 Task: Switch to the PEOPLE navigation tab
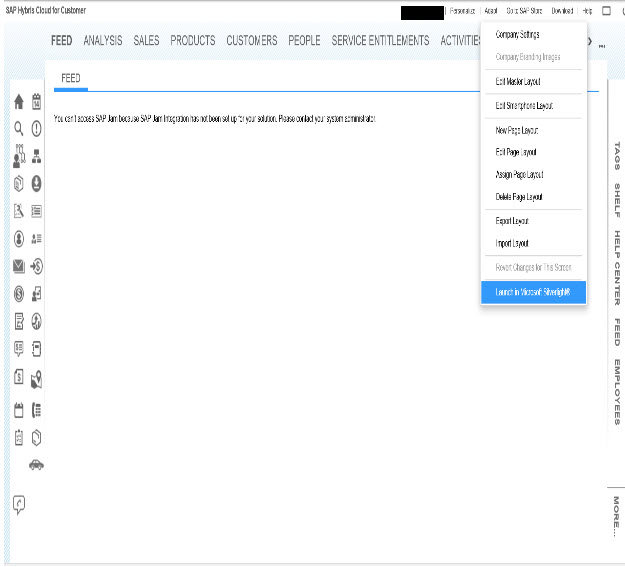click(304, 41)
